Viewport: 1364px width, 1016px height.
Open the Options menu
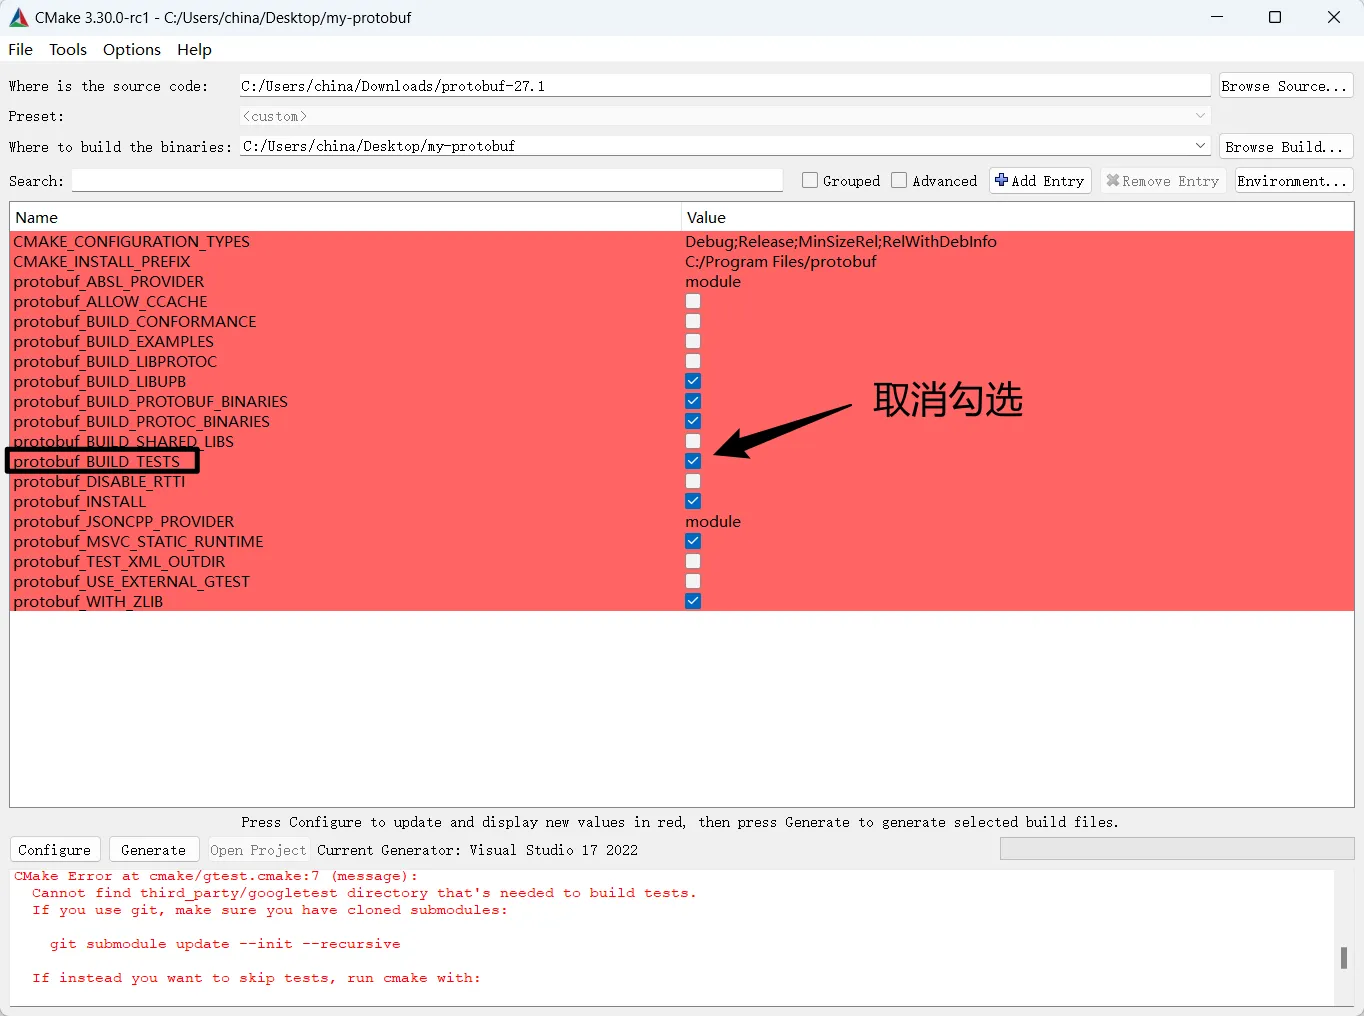(x=132, y=49)
